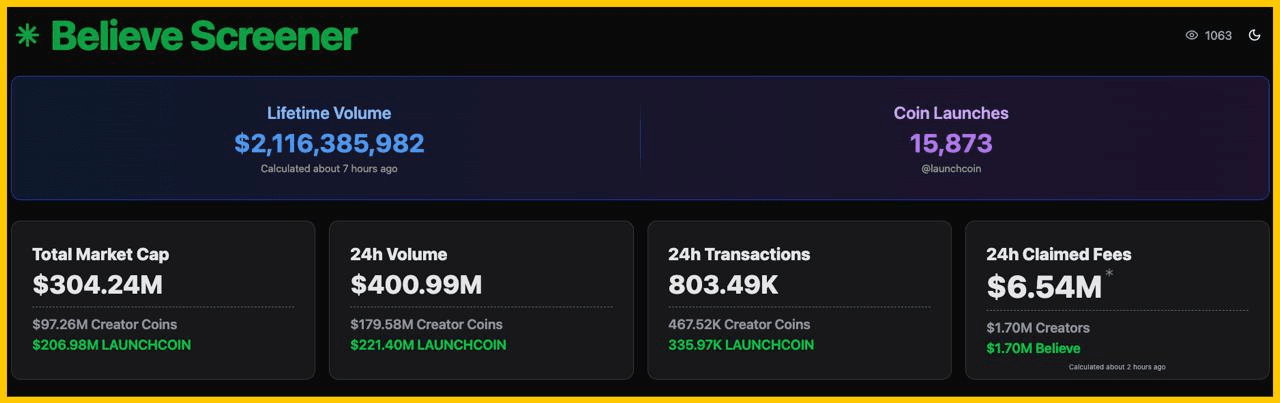Click the 467.52K Creator Coins text

click(x=739, y=324)
